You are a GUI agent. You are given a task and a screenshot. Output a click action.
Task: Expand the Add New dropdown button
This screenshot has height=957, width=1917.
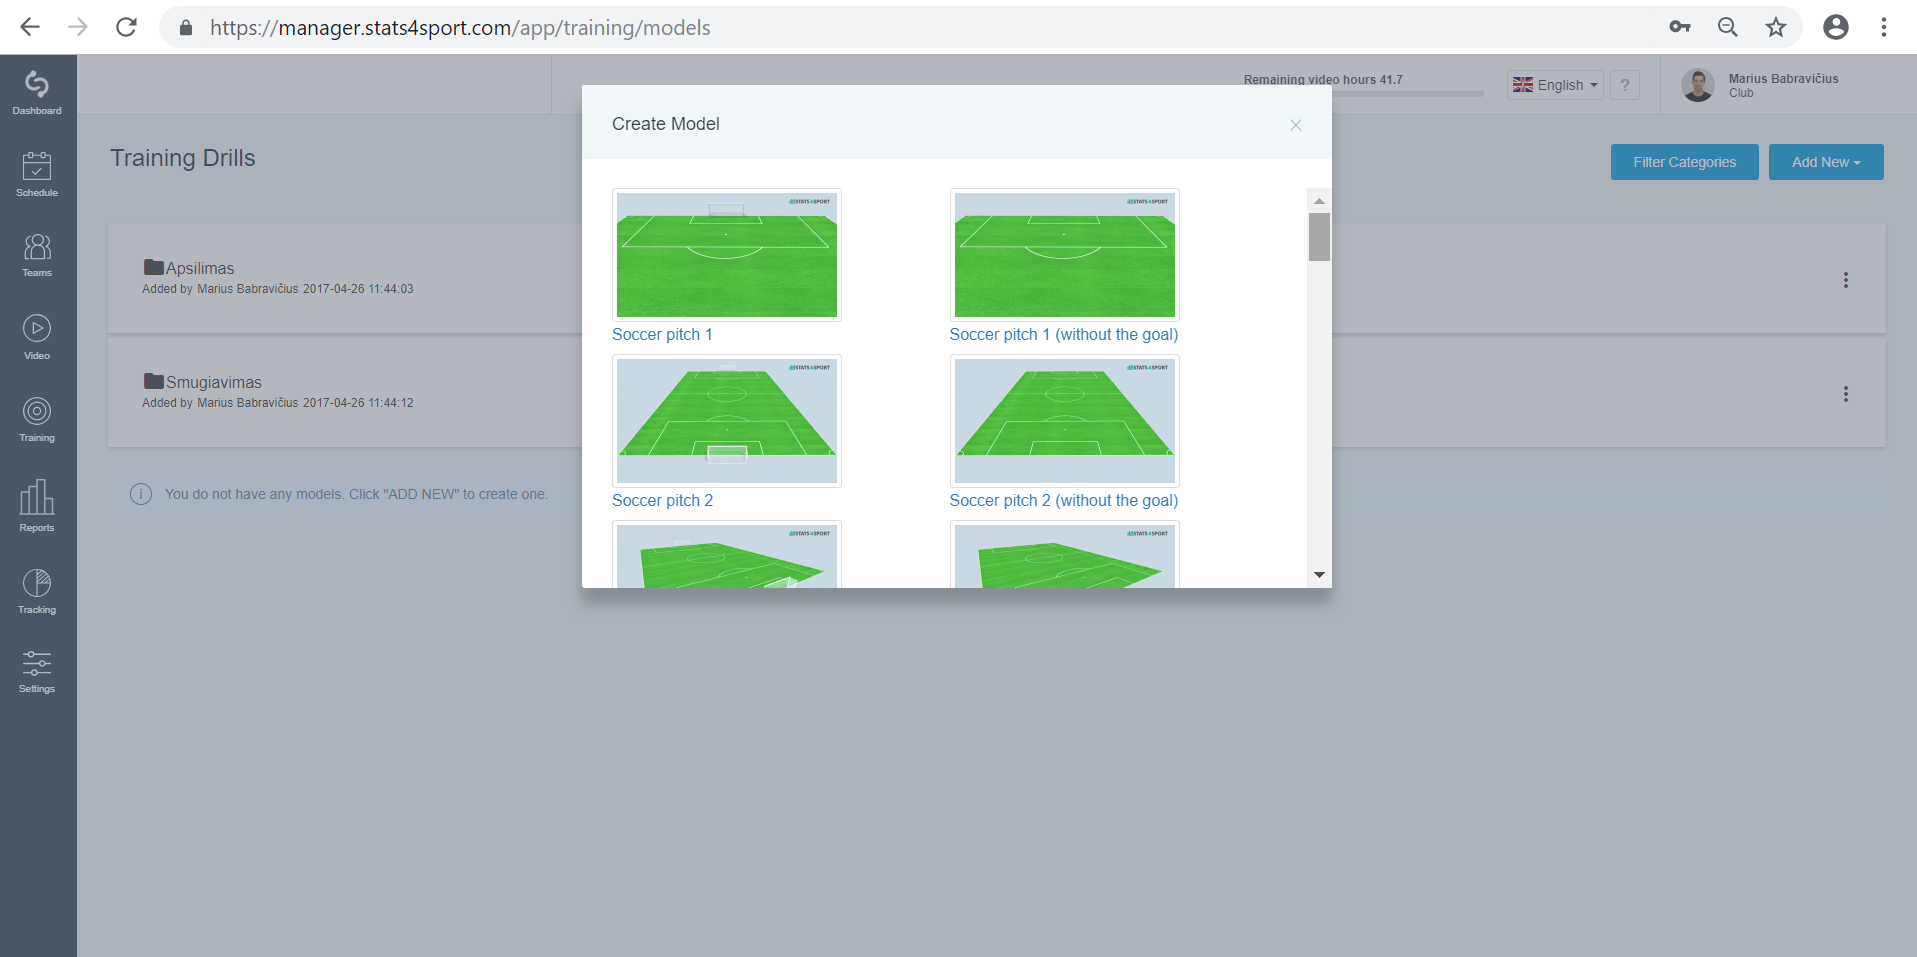click(1826, 162)
